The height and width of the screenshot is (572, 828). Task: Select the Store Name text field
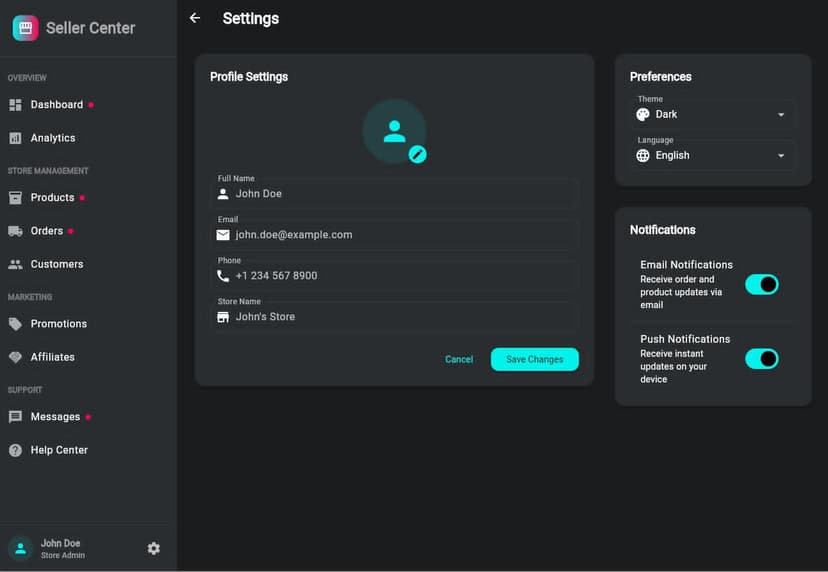tap(400, 317)
